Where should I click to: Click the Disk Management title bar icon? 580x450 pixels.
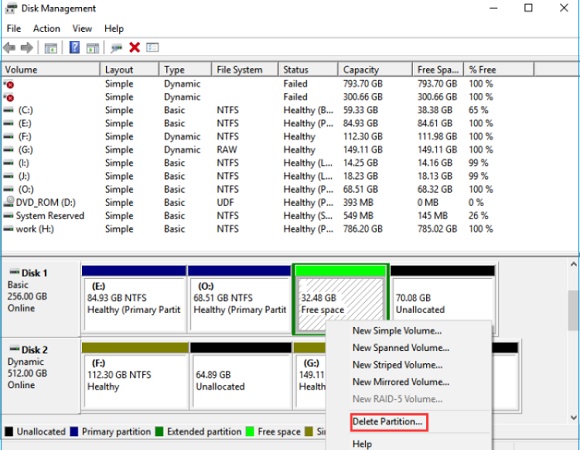11,8
